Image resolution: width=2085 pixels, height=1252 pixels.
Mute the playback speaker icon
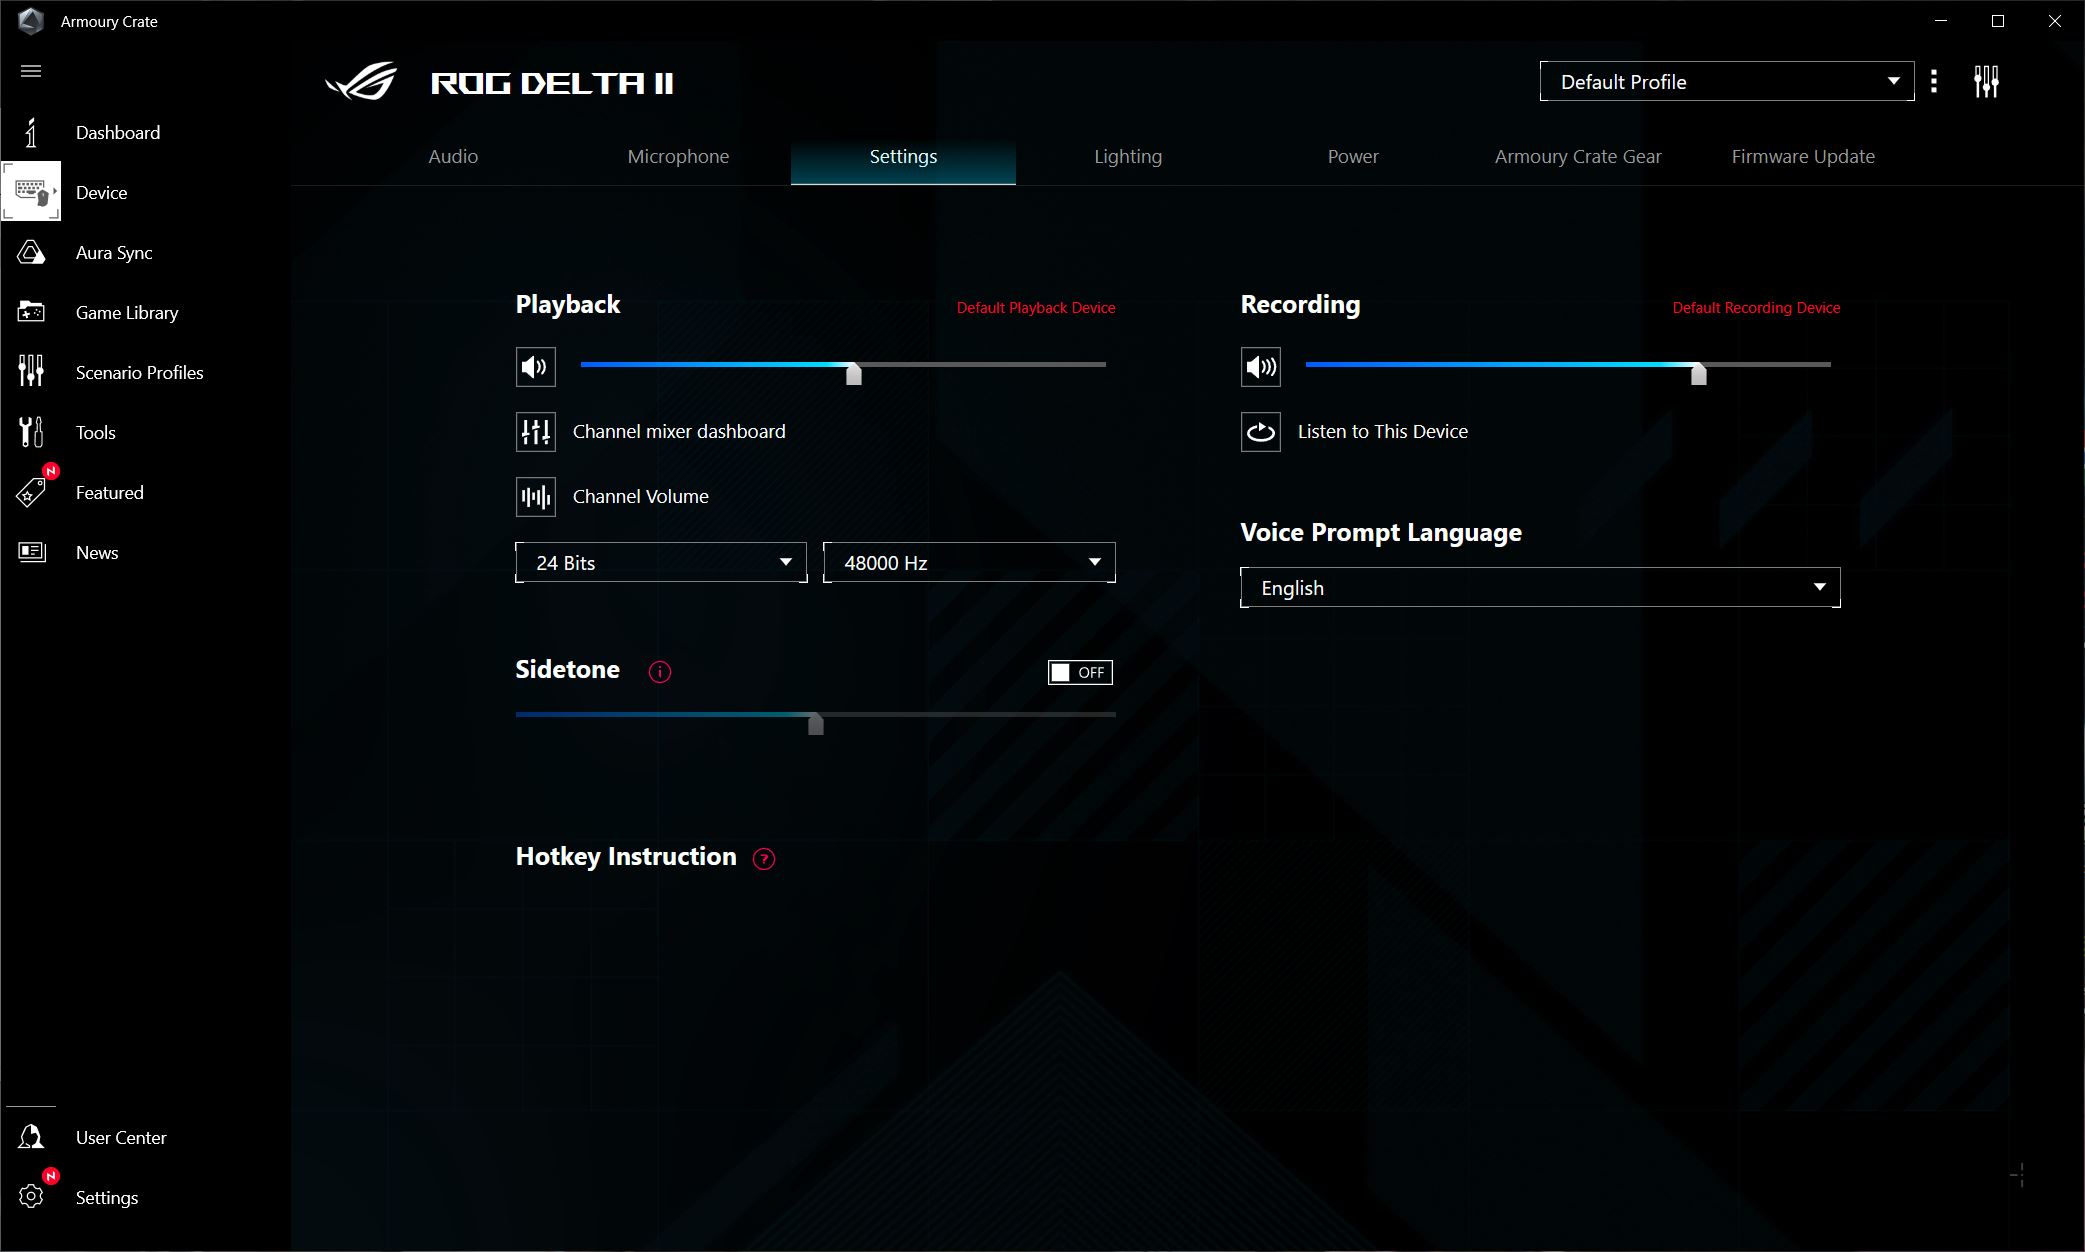click(x=536, y=367)
